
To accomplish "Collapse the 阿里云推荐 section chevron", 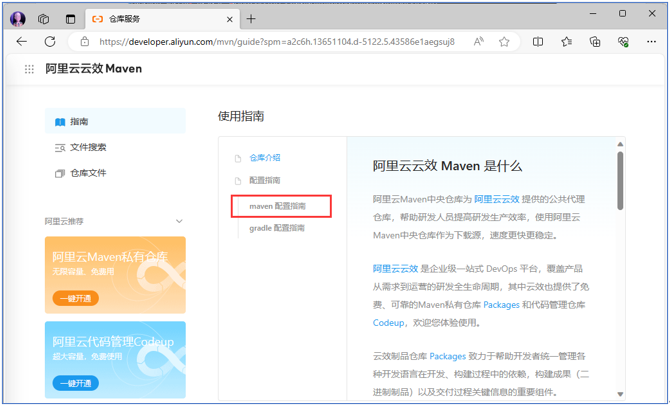I will (179, 221).
